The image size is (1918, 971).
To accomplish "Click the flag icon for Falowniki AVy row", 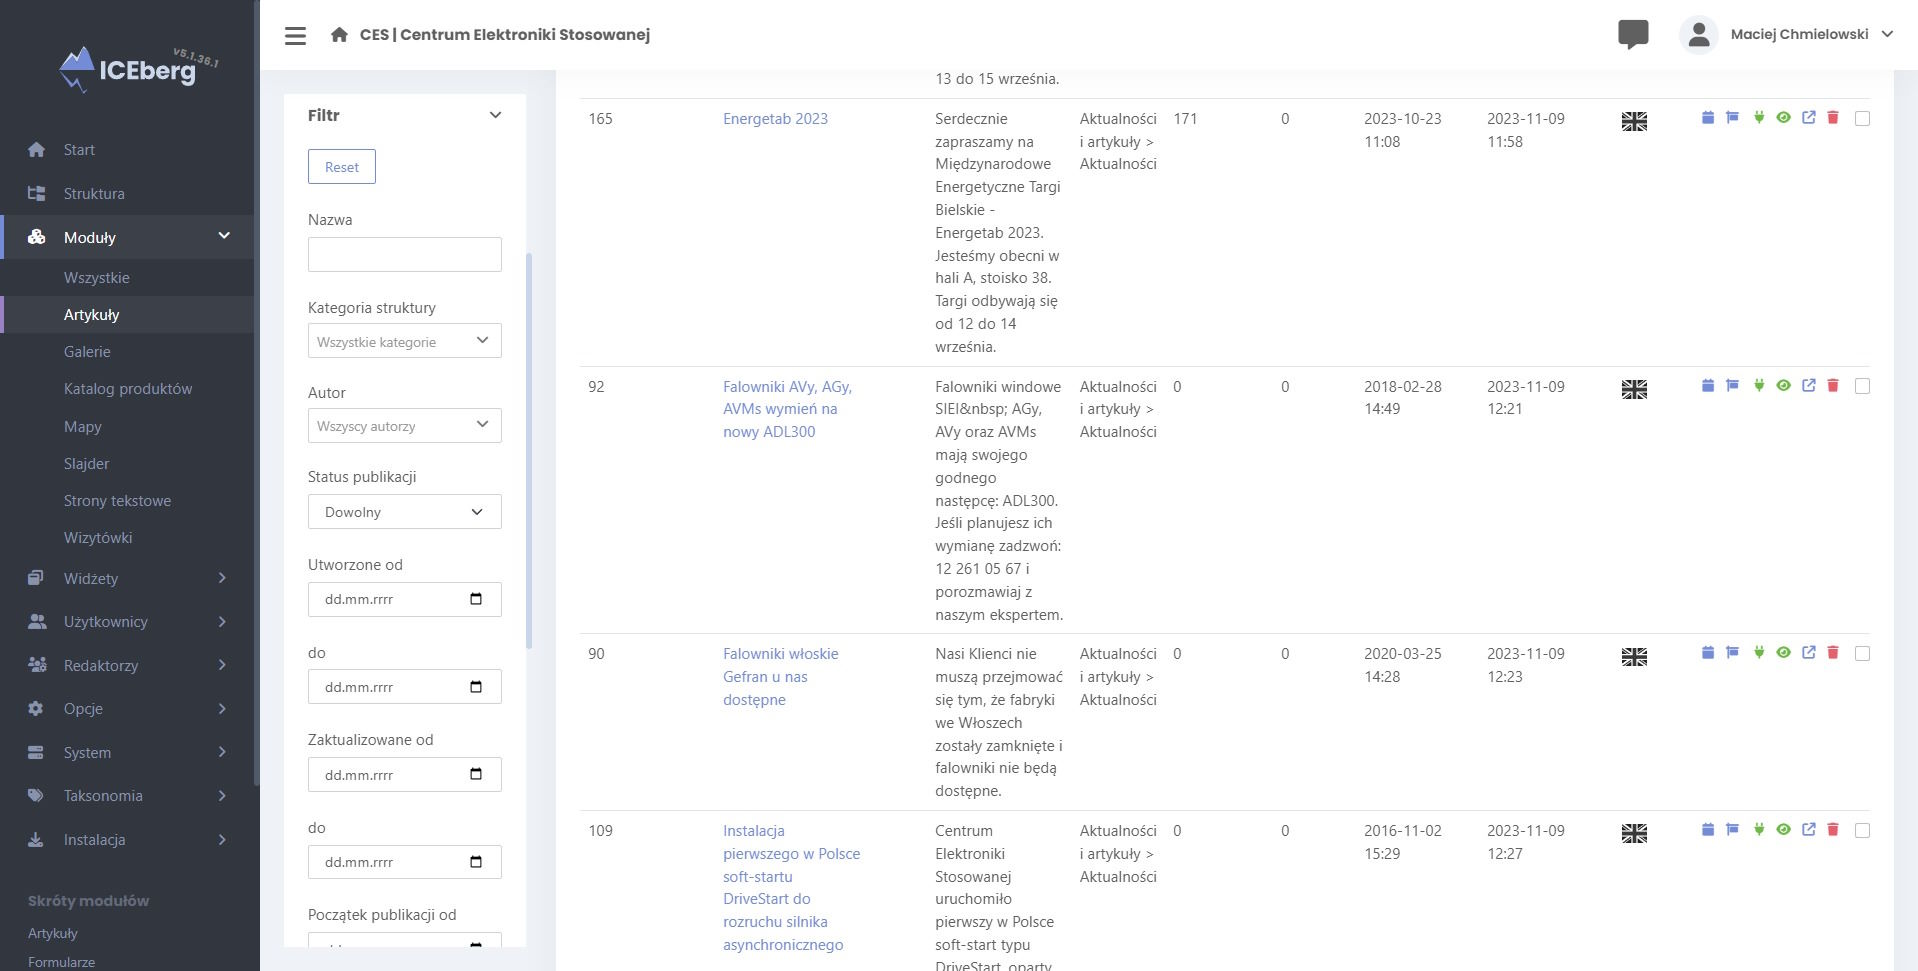I will [1732, 386].
